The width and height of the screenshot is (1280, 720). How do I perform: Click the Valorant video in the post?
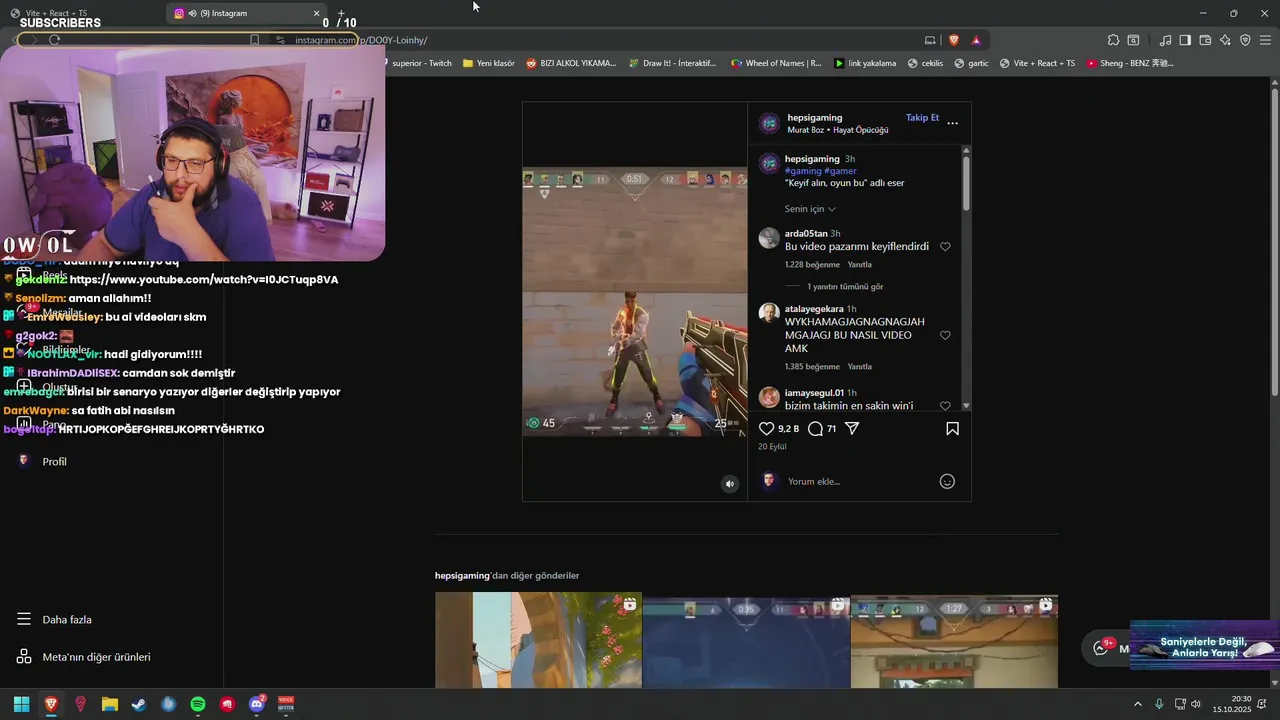click(634, 301)
